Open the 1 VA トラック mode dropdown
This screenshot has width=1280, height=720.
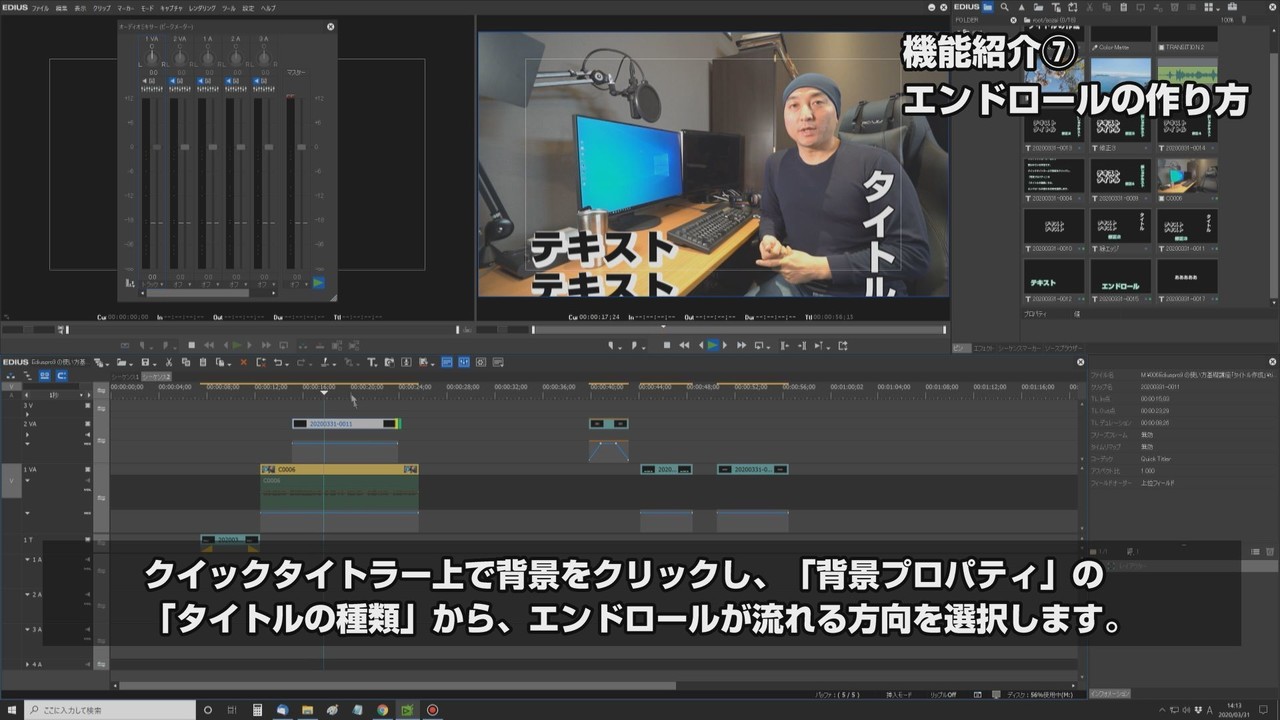point(152,283)
